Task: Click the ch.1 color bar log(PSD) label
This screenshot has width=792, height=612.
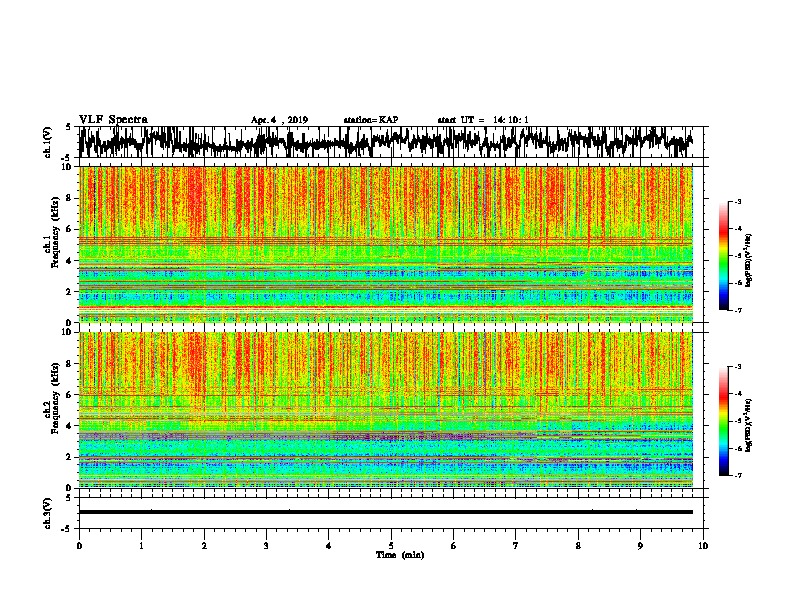Action: point(748,260)
